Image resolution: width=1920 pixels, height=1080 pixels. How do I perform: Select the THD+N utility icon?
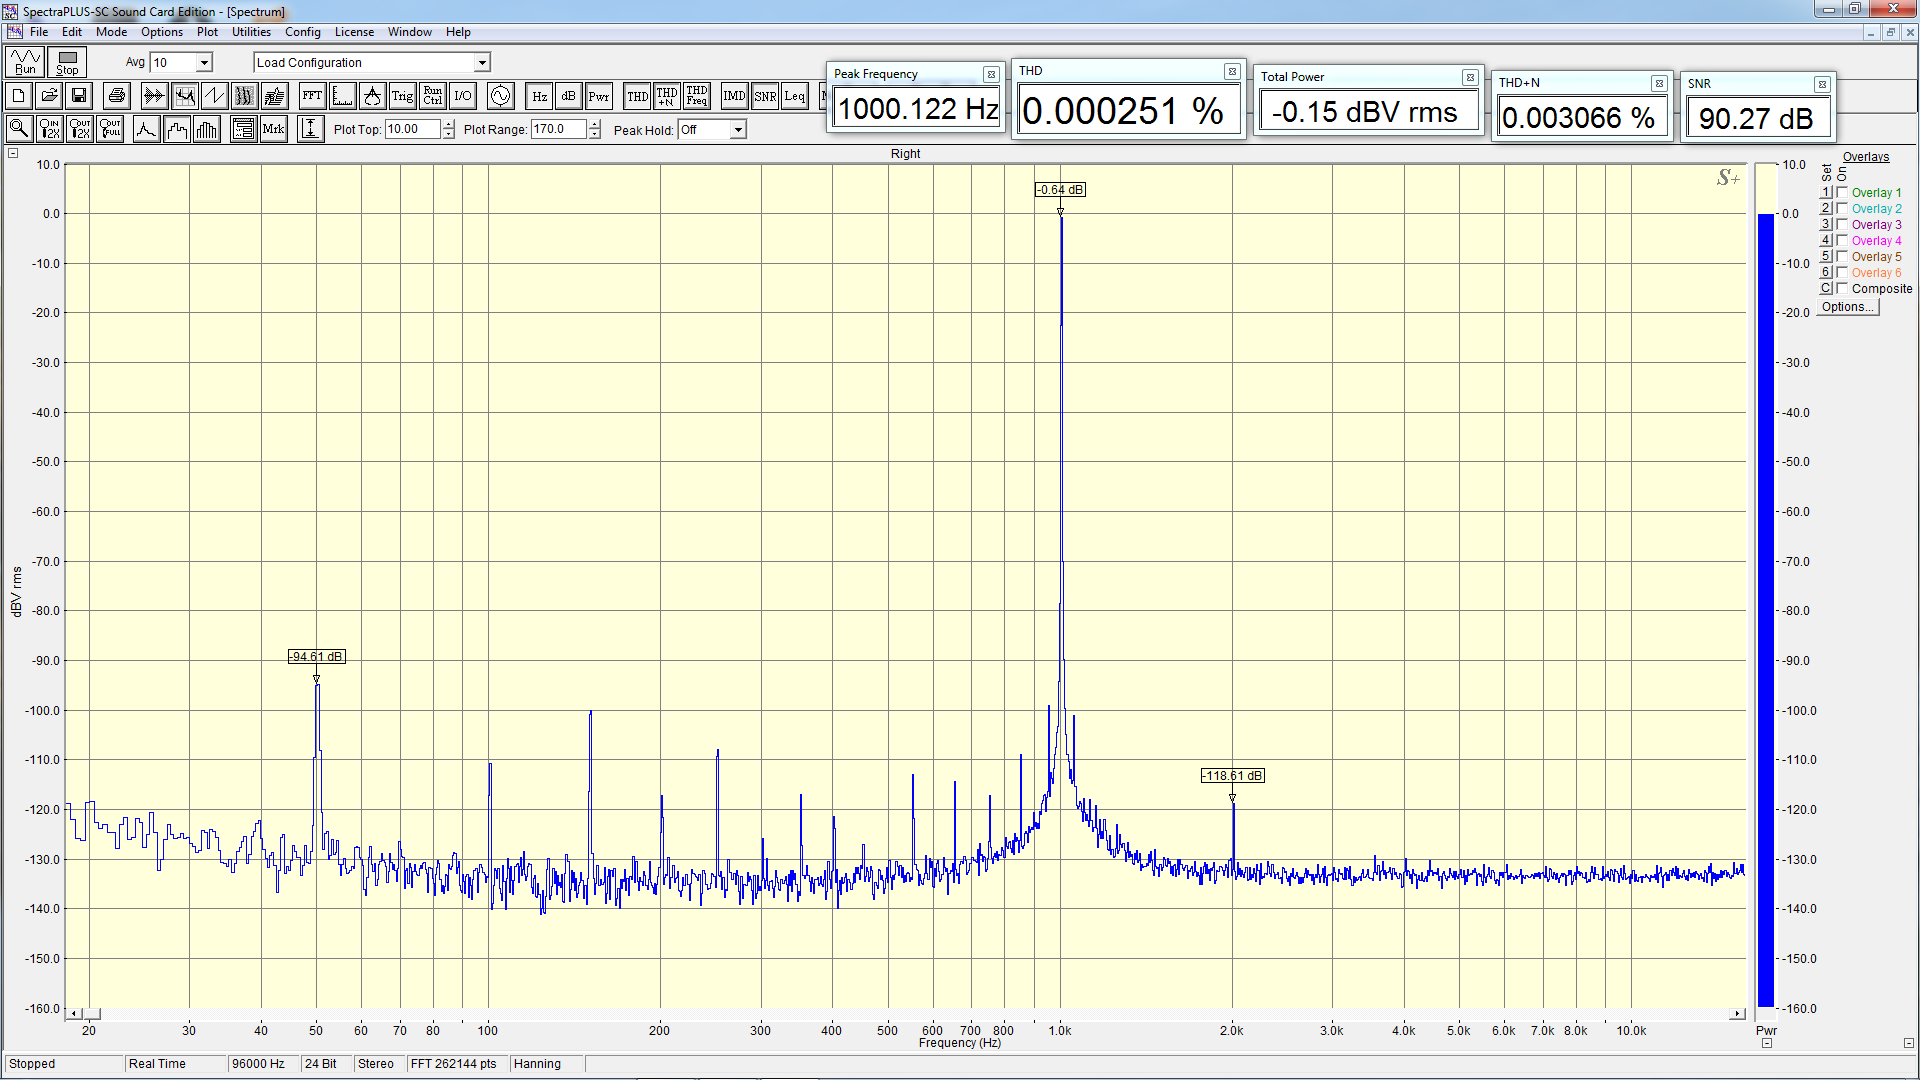[667, 96]
